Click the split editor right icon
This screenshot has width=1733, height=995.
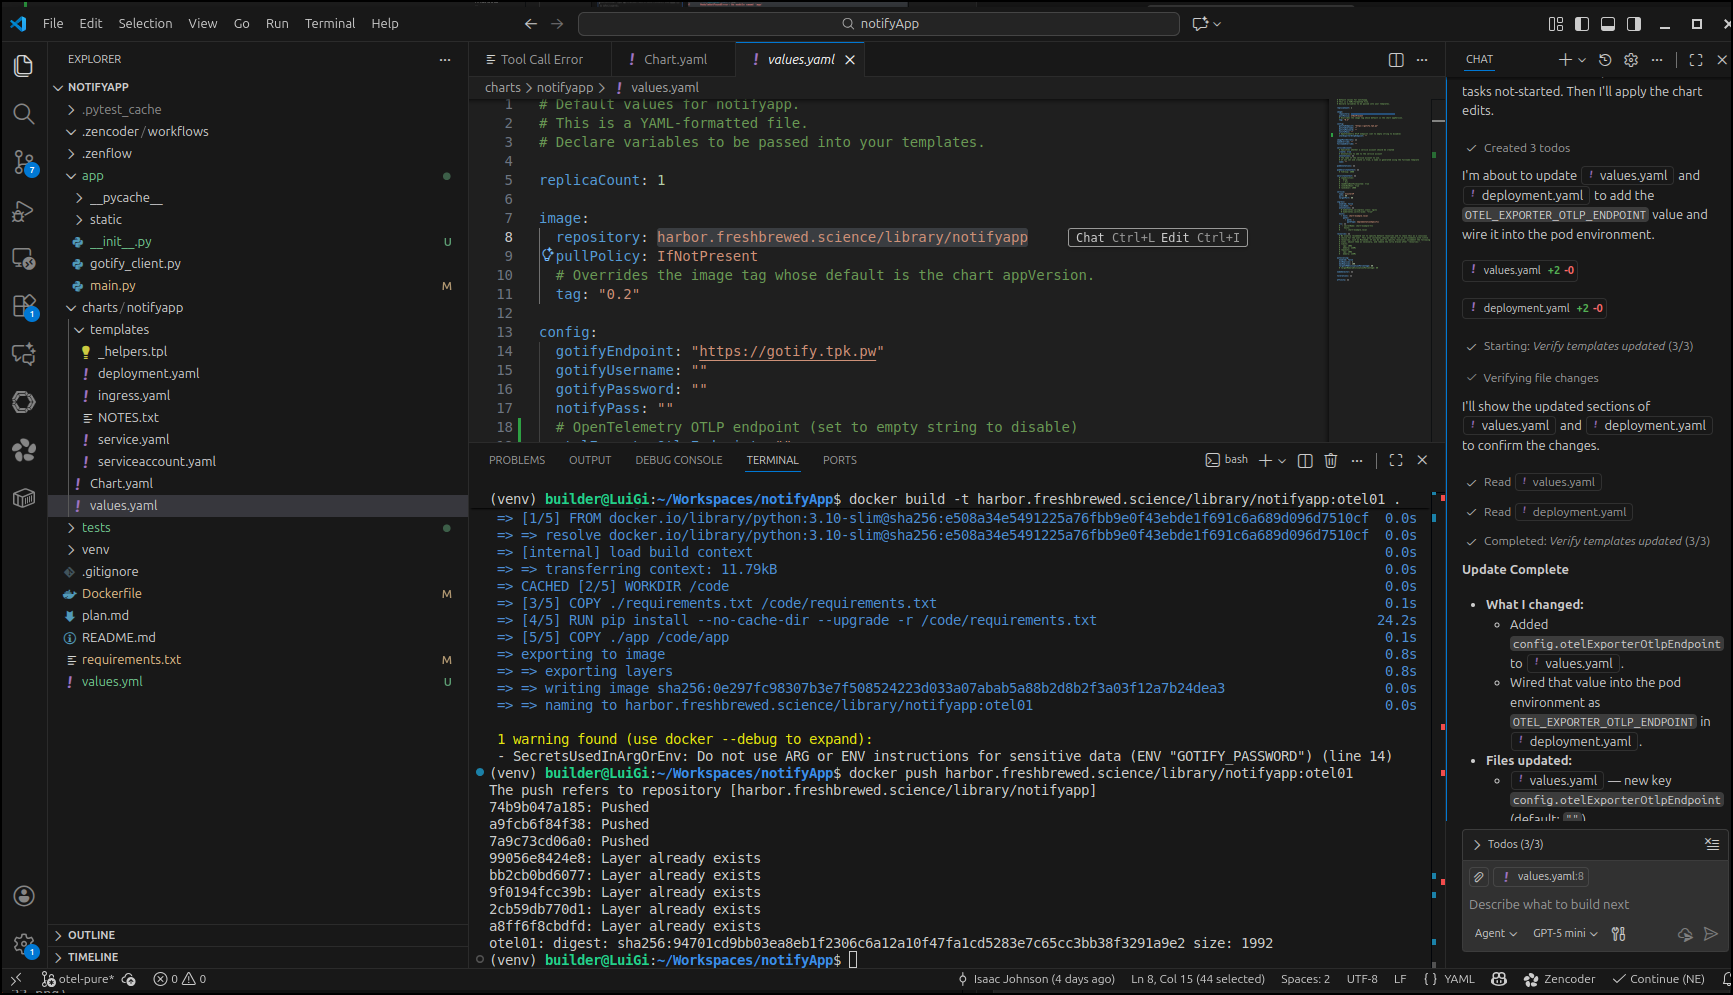[1396, 60]
